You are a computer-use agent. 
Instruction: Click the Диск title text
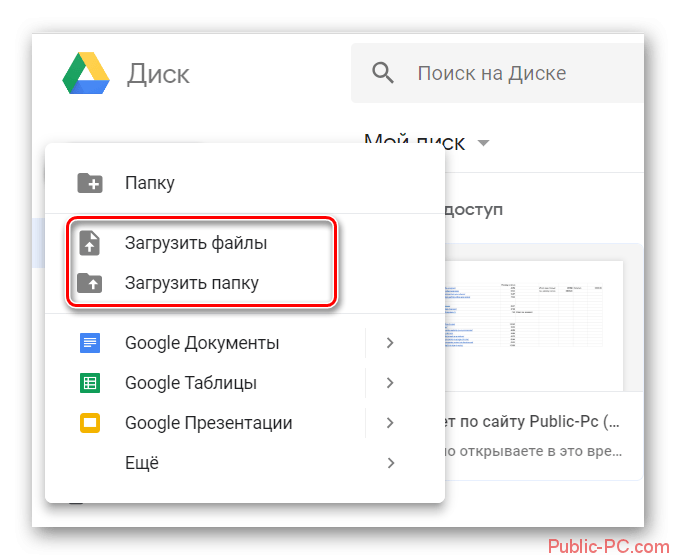click(x=158, y=75)
